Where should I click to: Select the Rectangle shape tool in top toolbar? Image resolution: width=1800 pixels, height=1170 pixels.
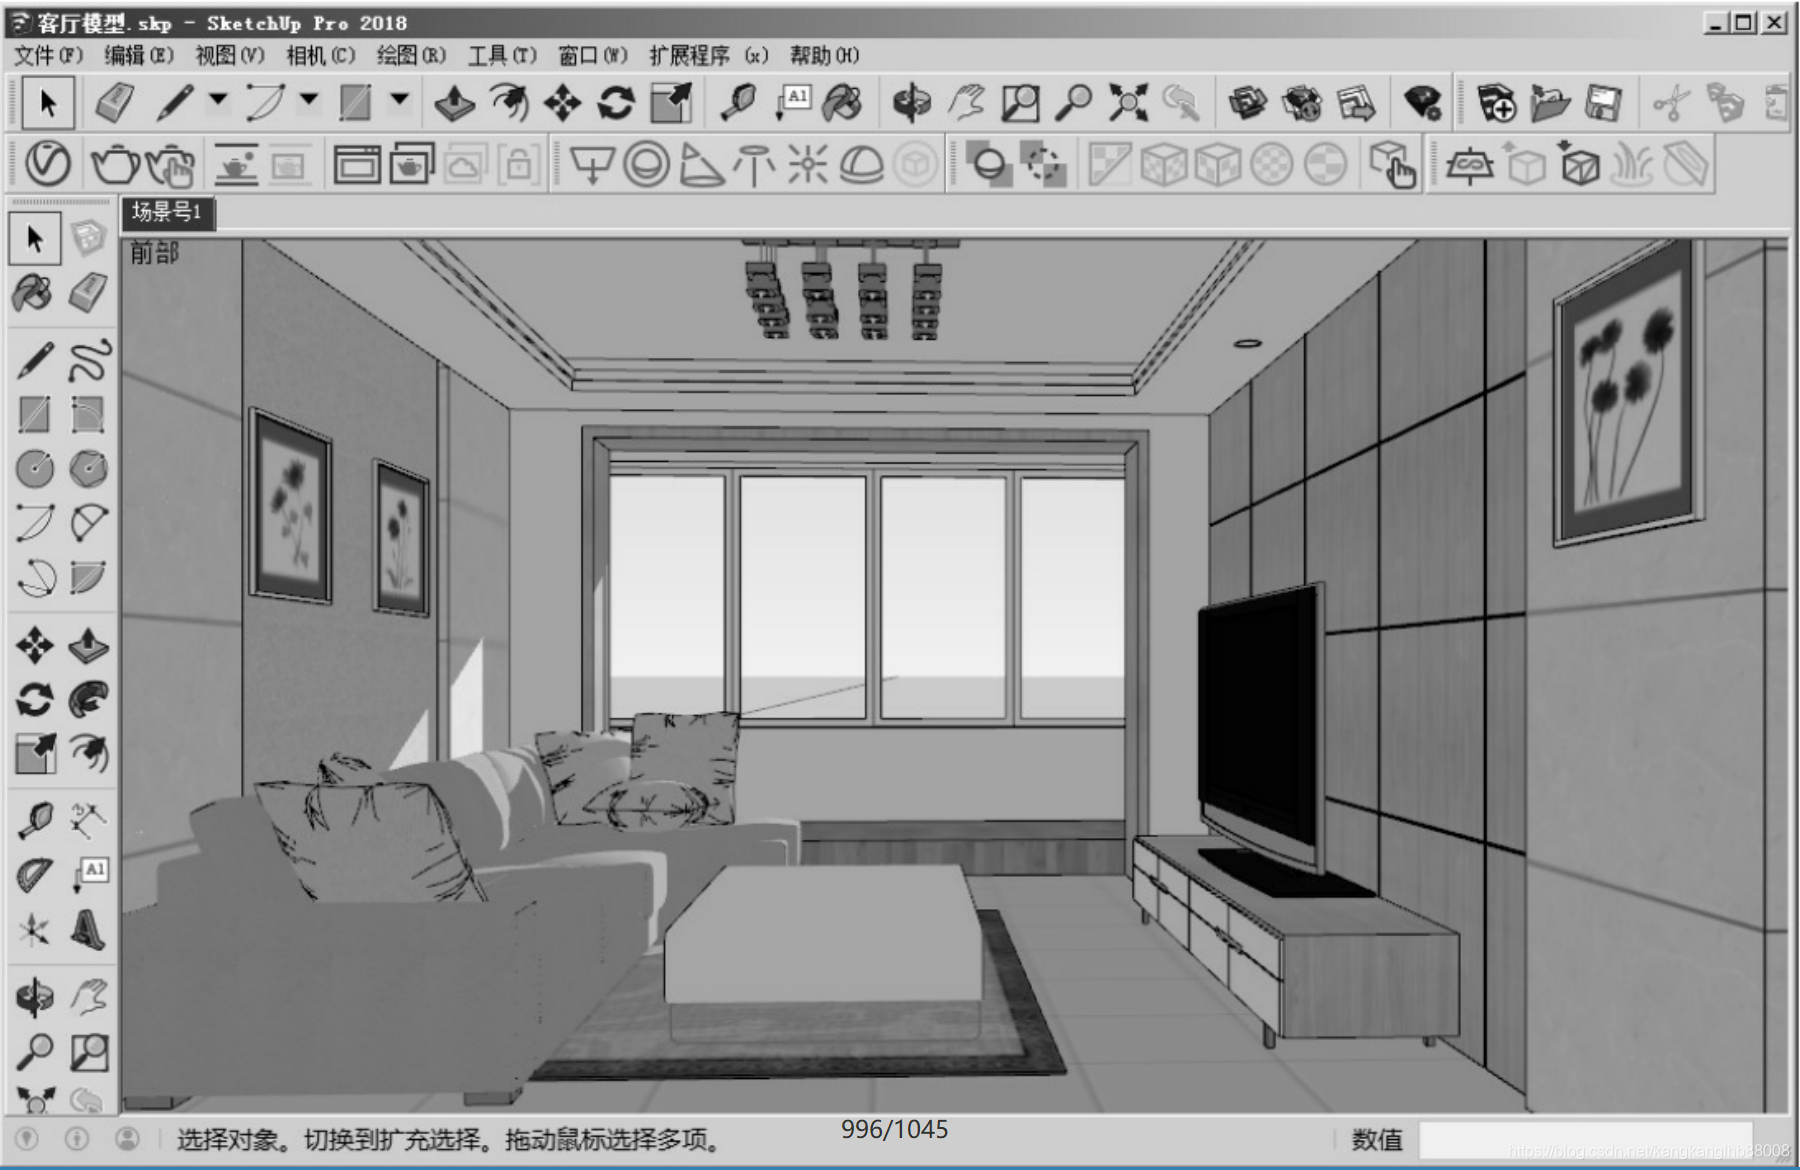355,103
